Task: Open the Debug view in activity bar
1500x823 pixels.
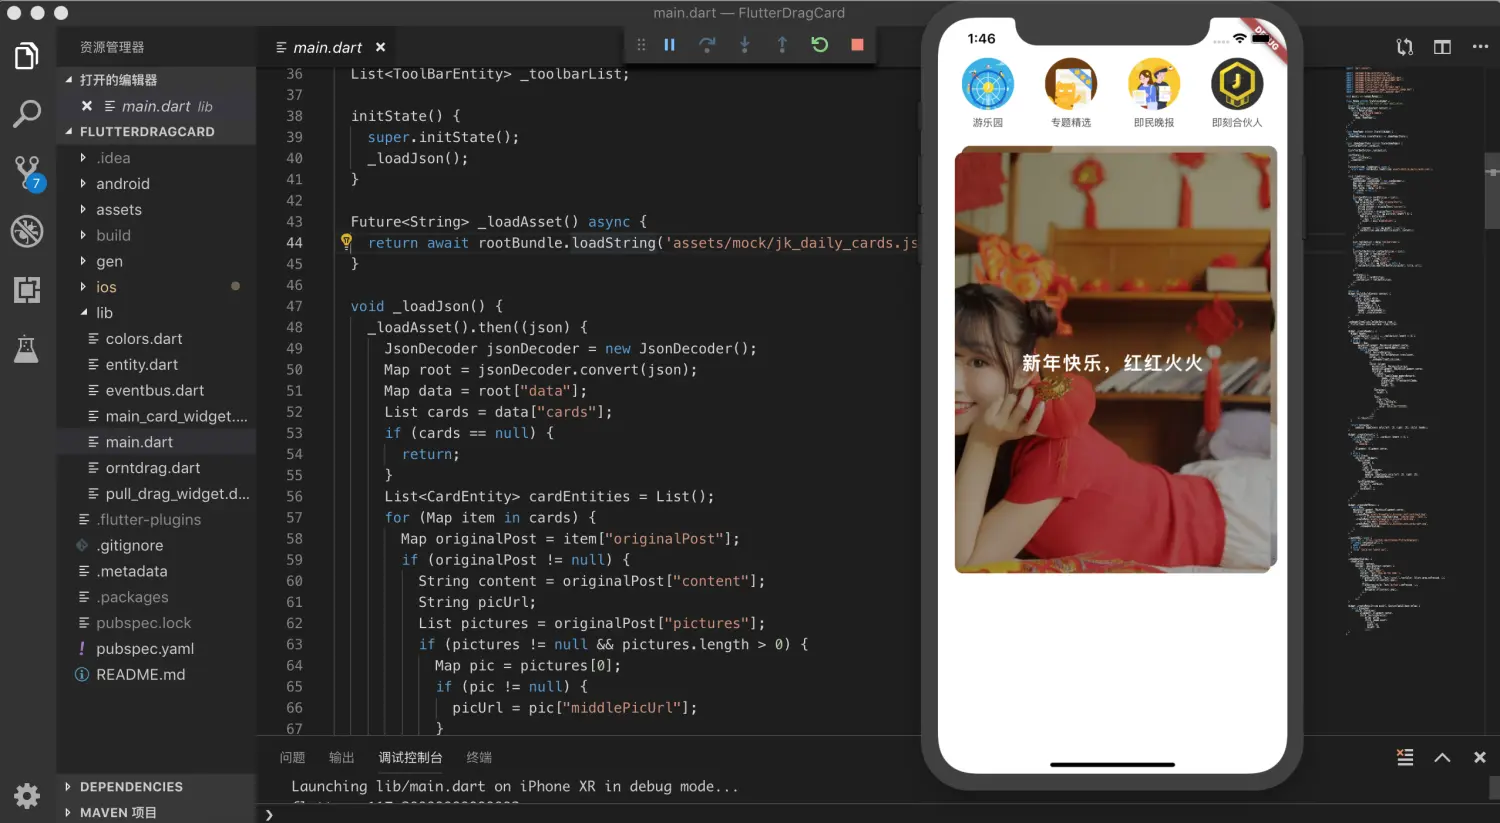Action: 27,231
